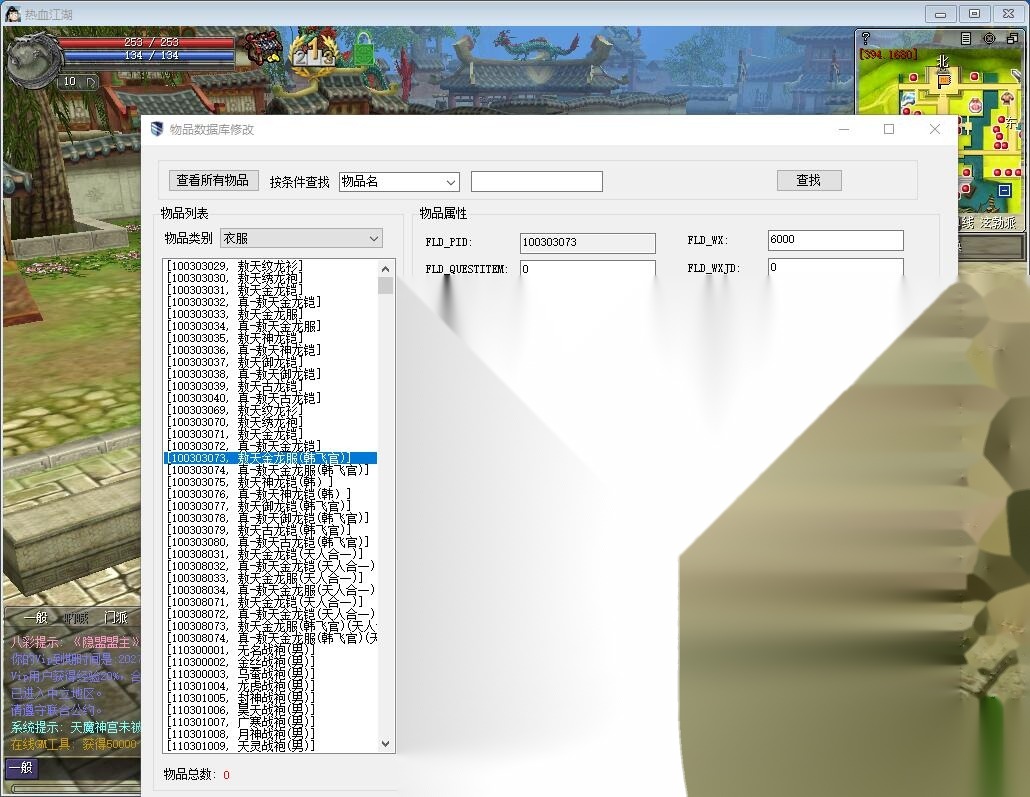Select item 100303069 敖天纹龙衫
This screenshot has height=797, width=1030.
click(271, 410)
